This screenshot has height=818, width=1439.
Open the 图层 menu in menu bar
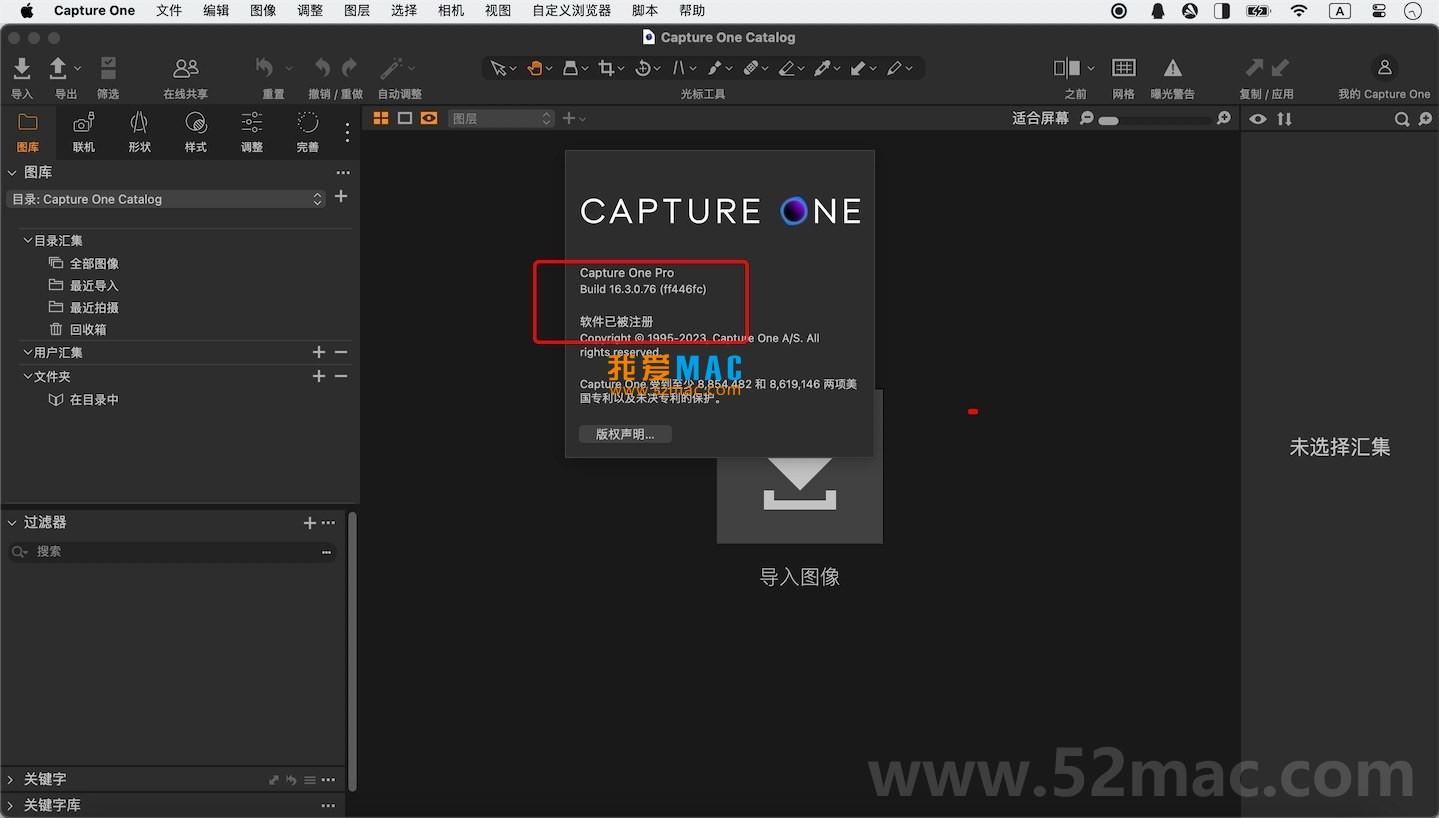click(x=357, y=11)
